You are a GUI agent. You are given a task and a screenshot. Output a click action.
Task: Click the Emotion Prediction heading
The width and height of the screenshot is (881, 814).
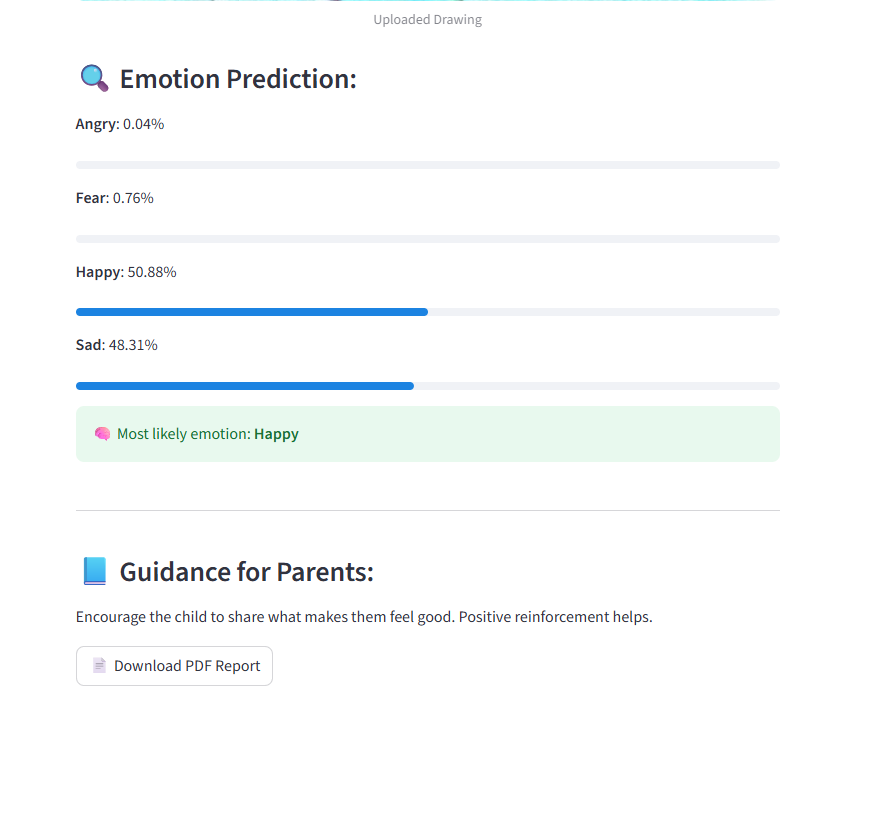238,79
